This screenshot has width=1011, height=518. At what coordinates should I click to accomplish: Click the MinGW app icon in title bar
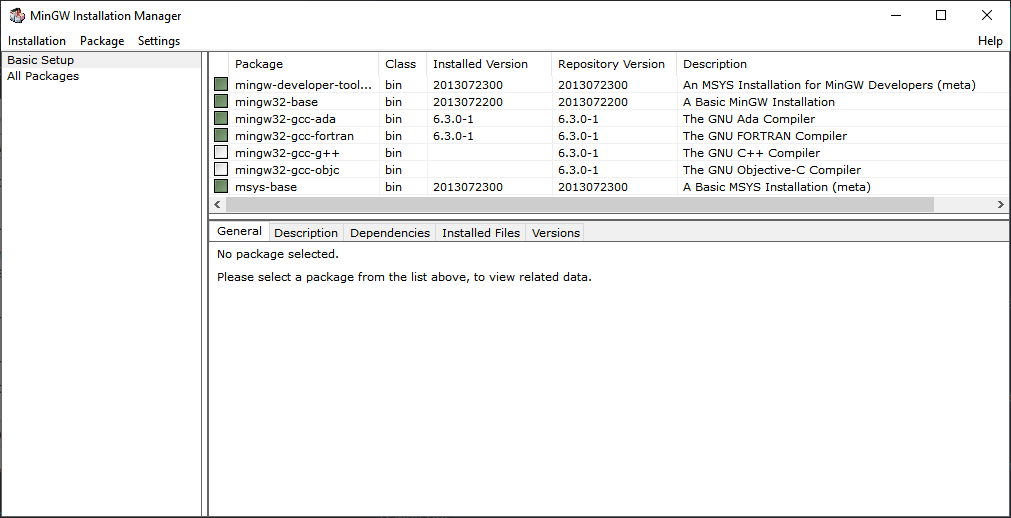[17, 15]
